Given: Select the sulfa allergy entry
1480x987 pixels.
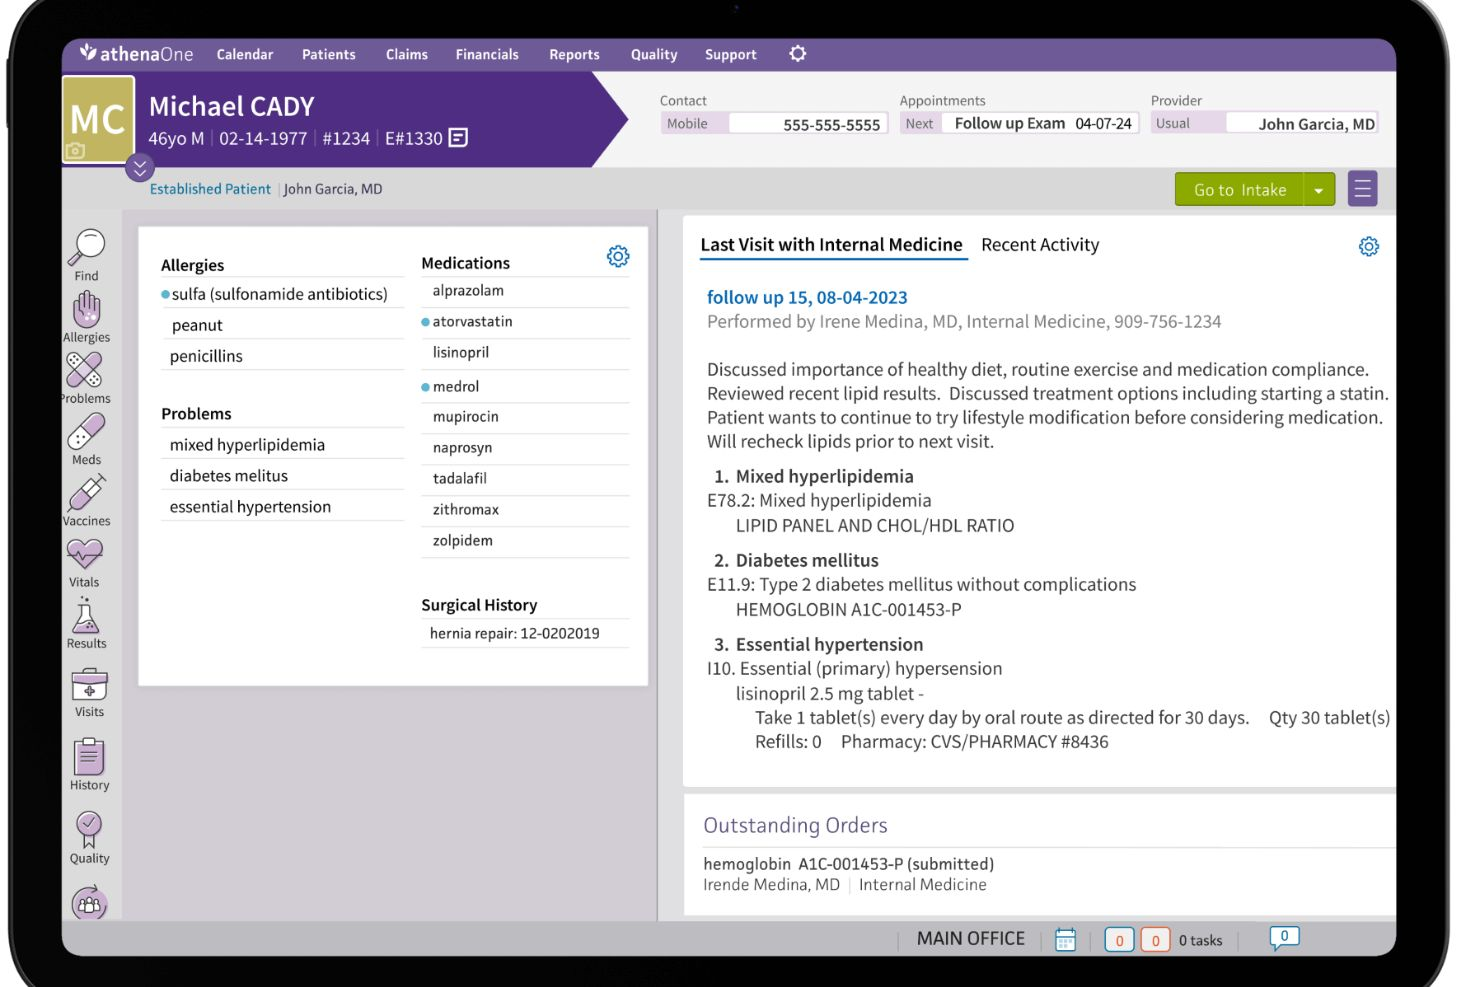Looking at the screenshot, I should (x=280, y=294).
